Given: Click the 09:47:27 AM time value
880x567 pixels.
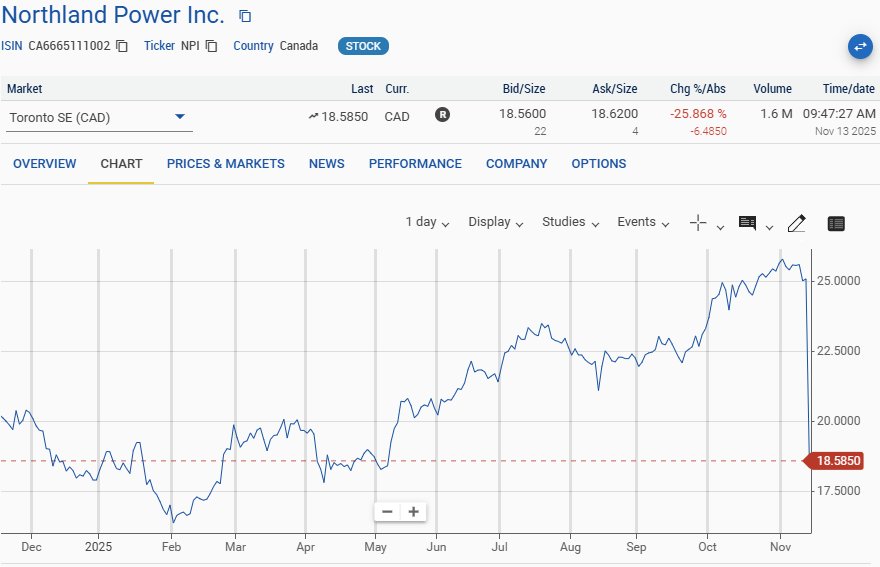Looking at the screenshot, I should pyautogui.click(x=839, y=114).
